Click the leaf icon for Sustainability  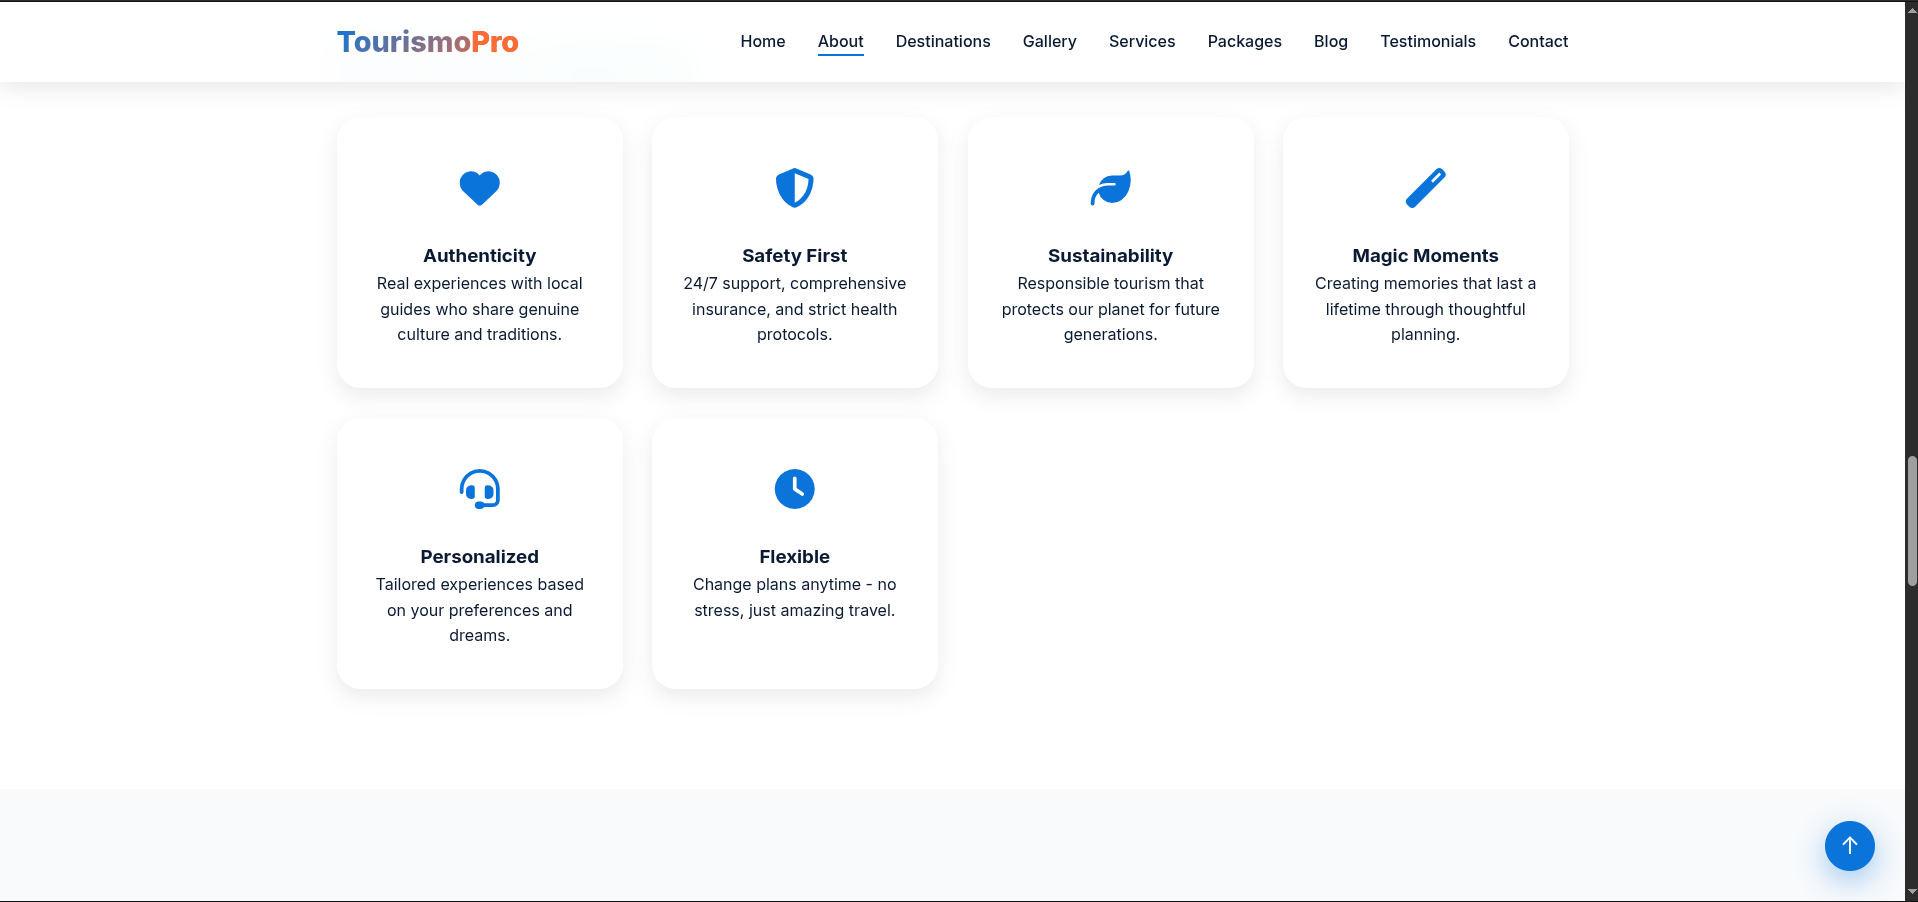[1110, 188]
